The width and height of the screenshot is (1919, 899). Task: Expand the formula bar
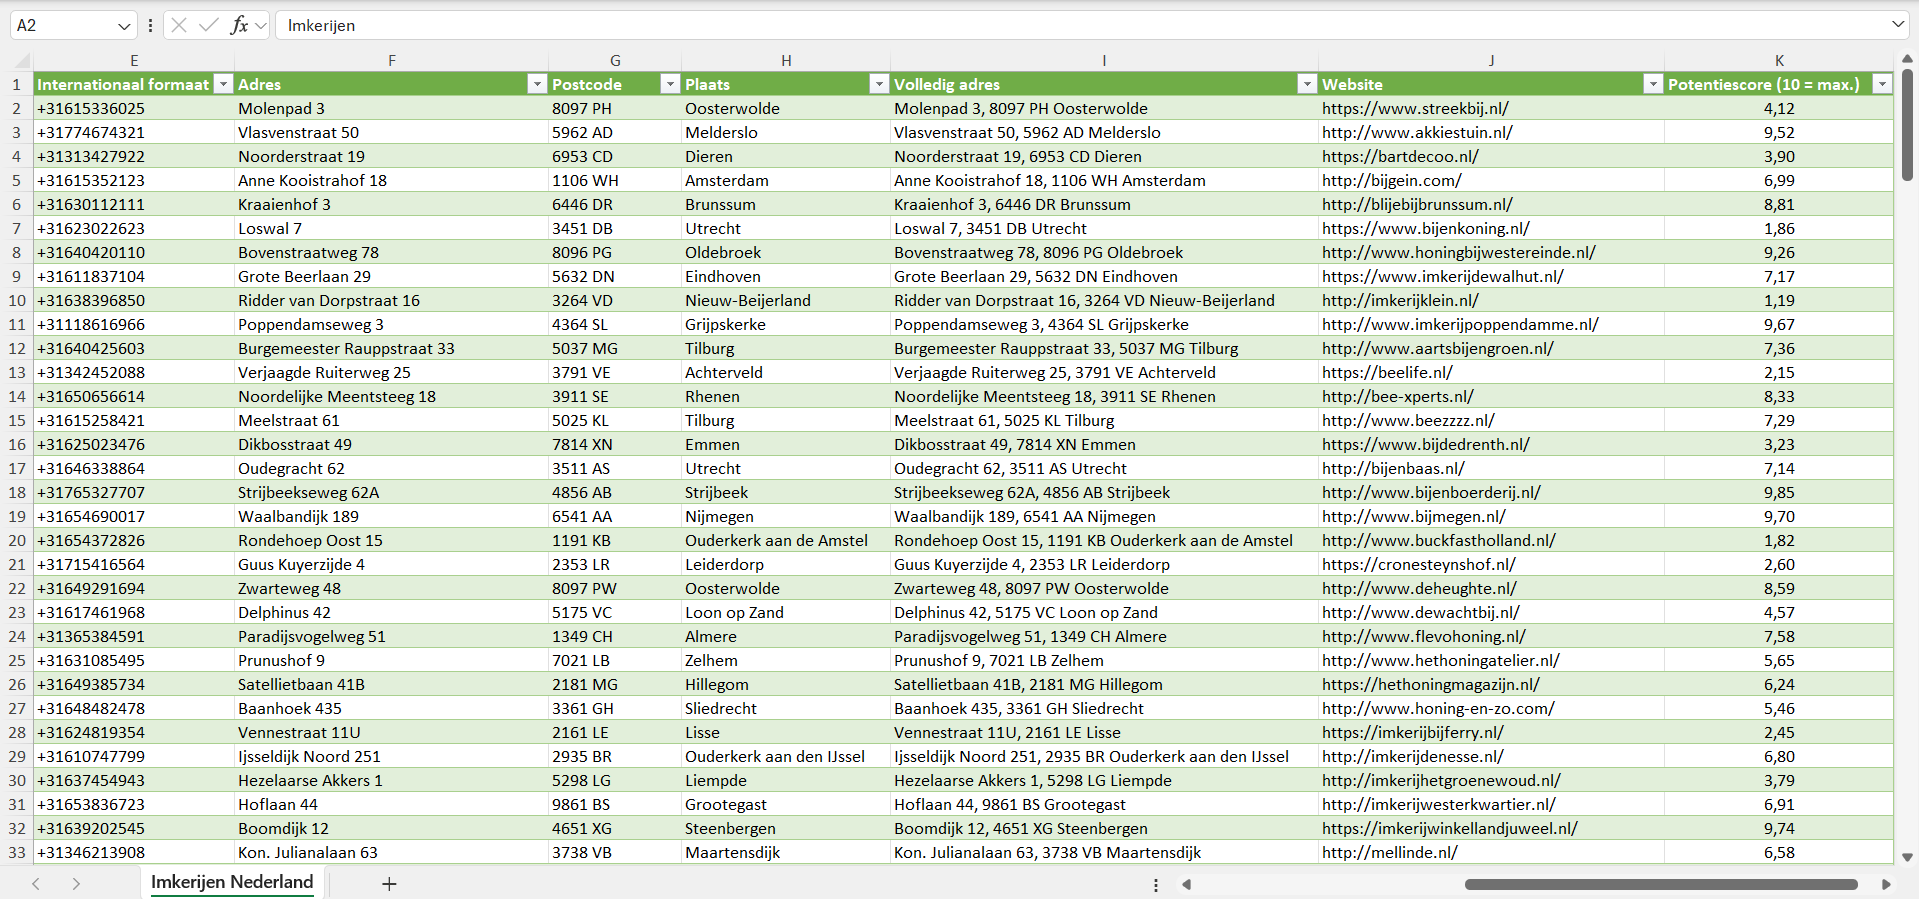(x=1898, y=25)
